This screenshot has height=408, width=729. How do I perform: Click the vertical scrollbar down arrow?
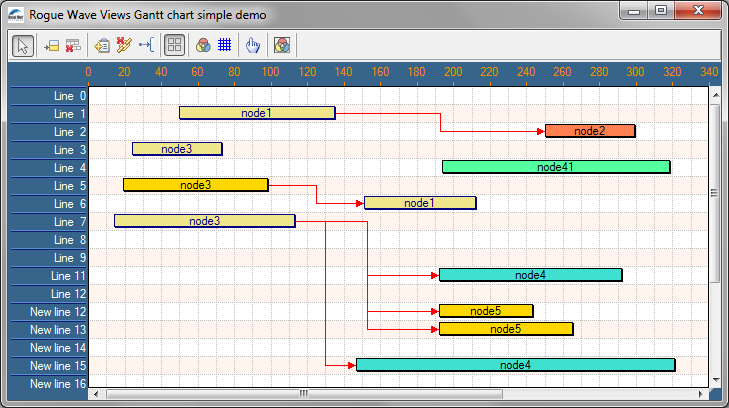714,380
